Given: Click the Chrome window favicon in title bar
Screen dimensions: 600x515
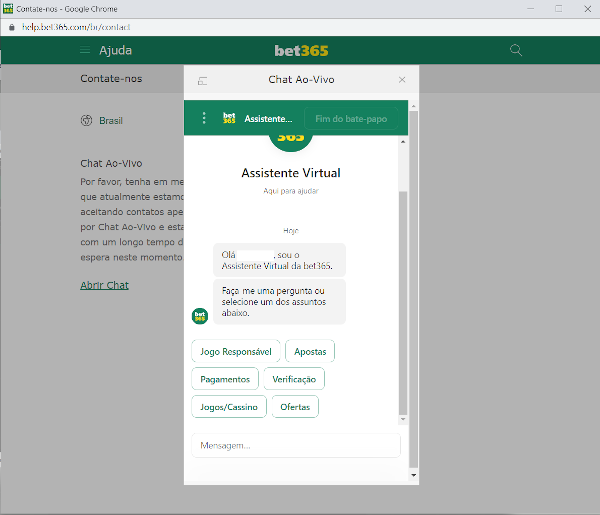Looking at the screenshot, I should (8, 8).
